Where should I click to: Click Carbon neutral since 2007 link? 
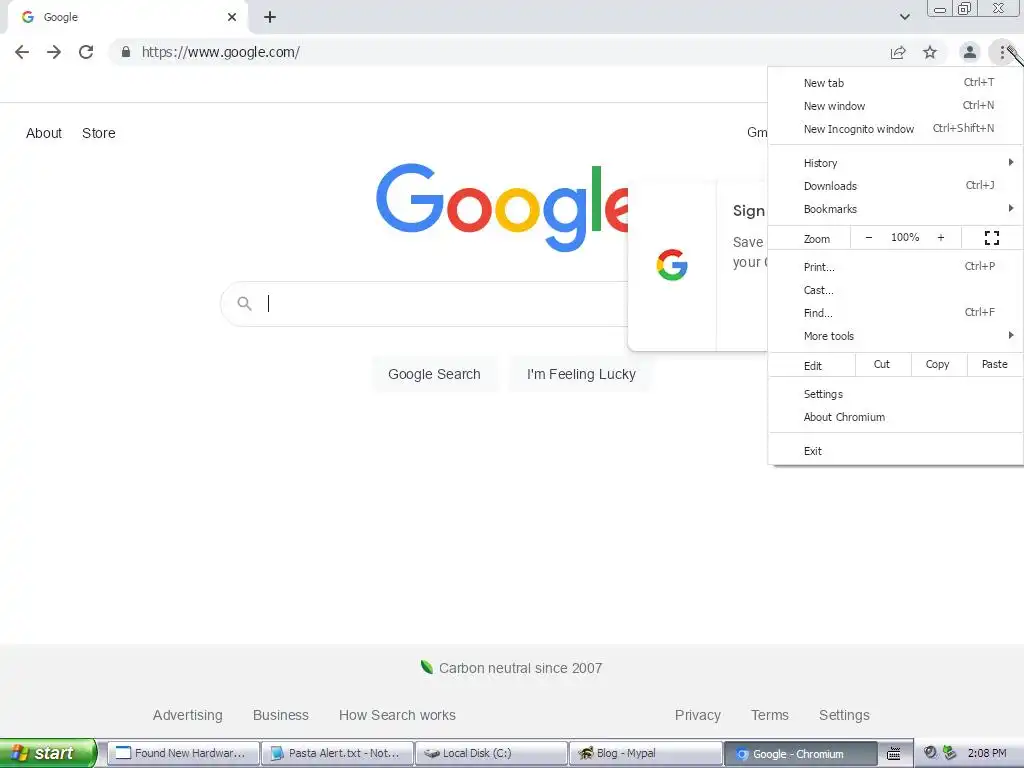[x=511, y=668]
